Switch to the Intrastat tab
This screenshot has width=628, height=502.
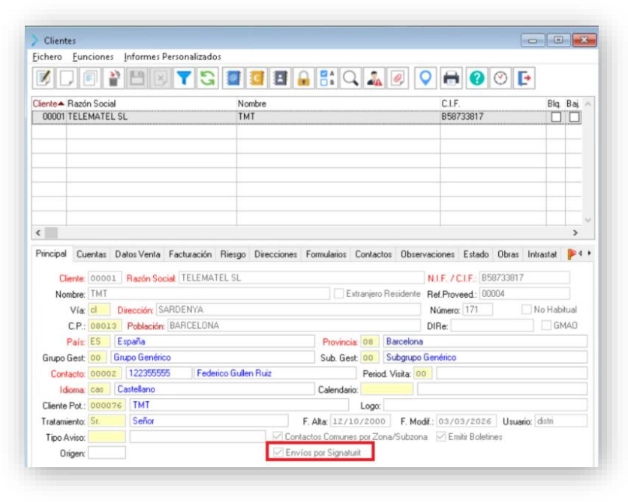click(542, 254)
